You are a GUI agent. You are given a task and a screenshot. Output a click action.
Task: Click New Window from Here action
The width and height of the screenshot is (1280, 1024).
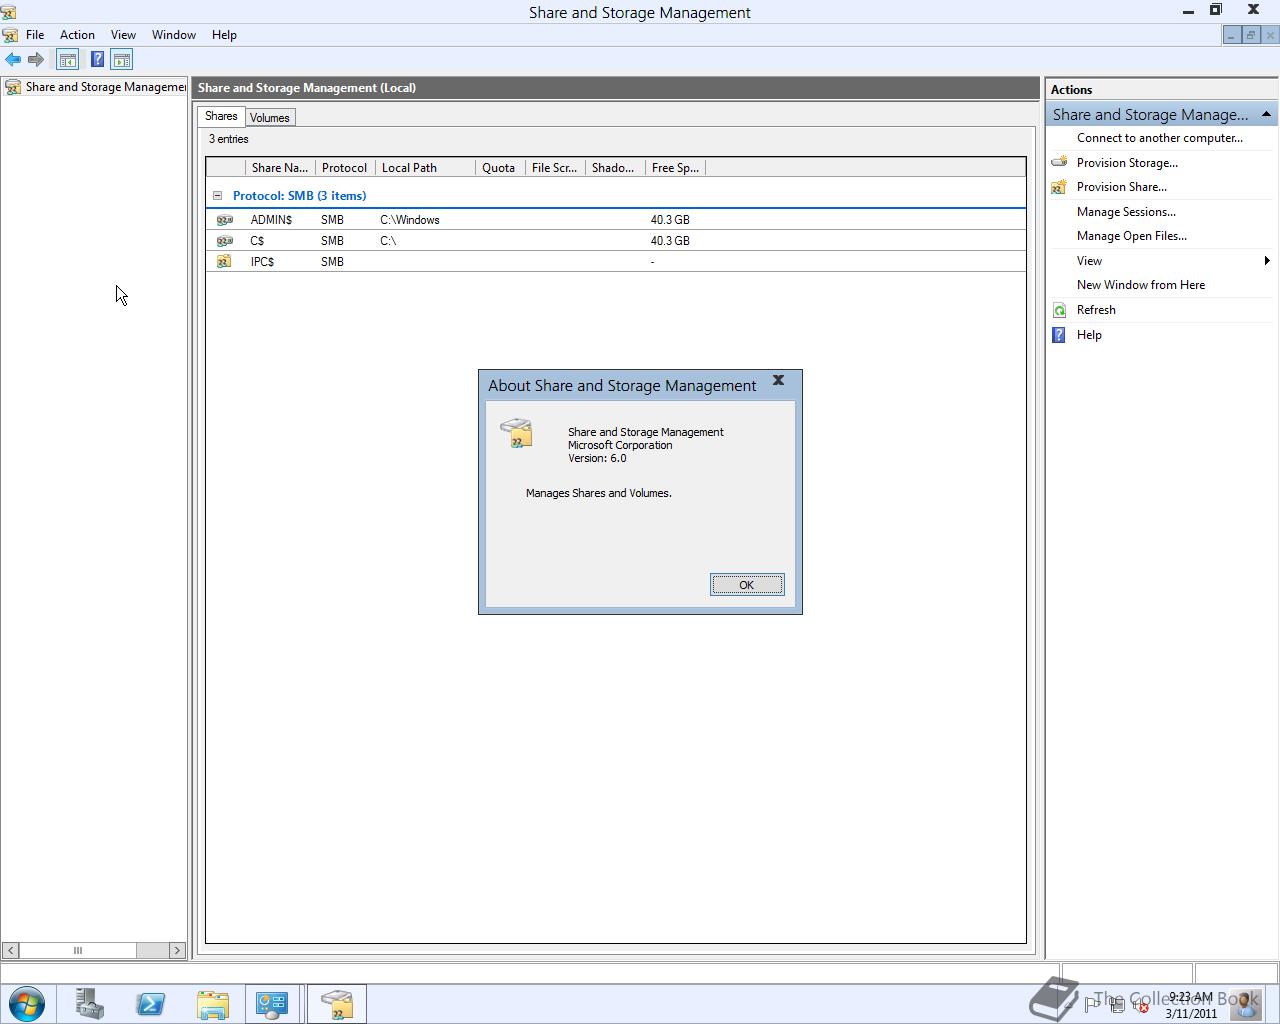[1141, 285]
